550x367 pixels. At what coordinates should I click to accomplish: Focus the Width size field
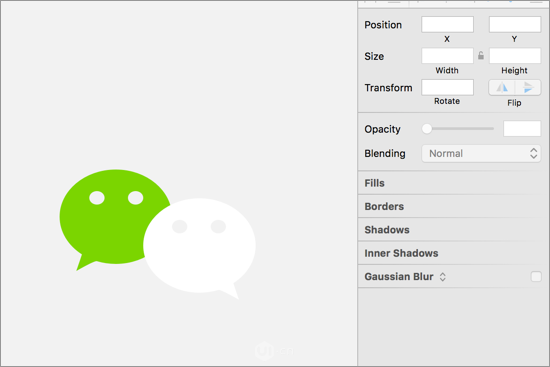tap(447, 56)
